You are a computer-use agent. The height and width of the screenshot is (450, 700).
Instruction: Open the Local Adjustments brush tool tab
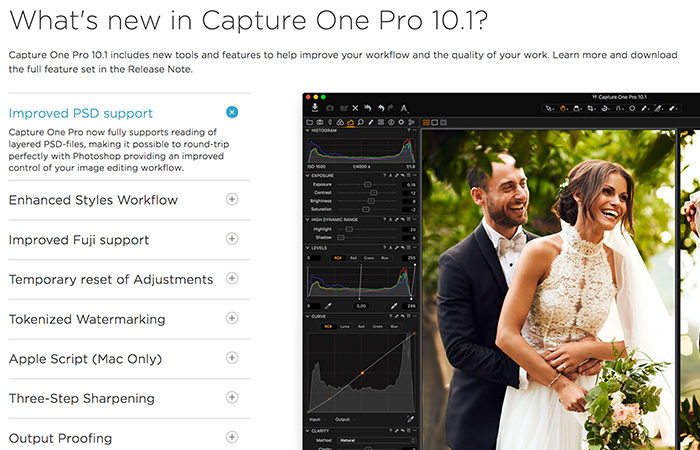[371, 122]
